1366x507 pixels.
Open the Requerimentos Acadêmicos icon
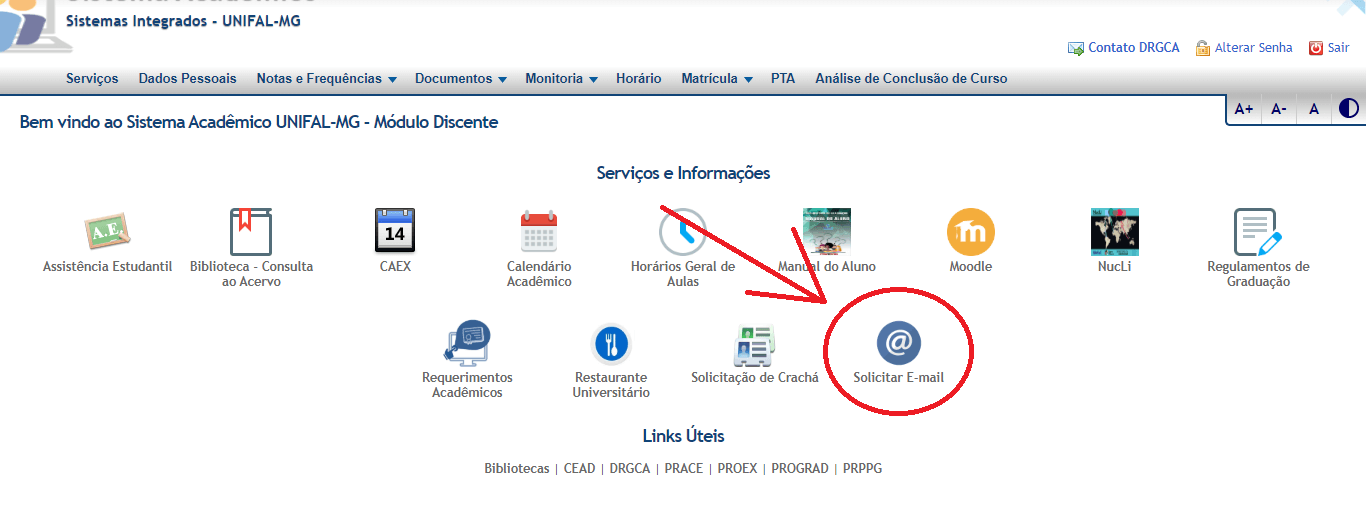pos(466,343)
